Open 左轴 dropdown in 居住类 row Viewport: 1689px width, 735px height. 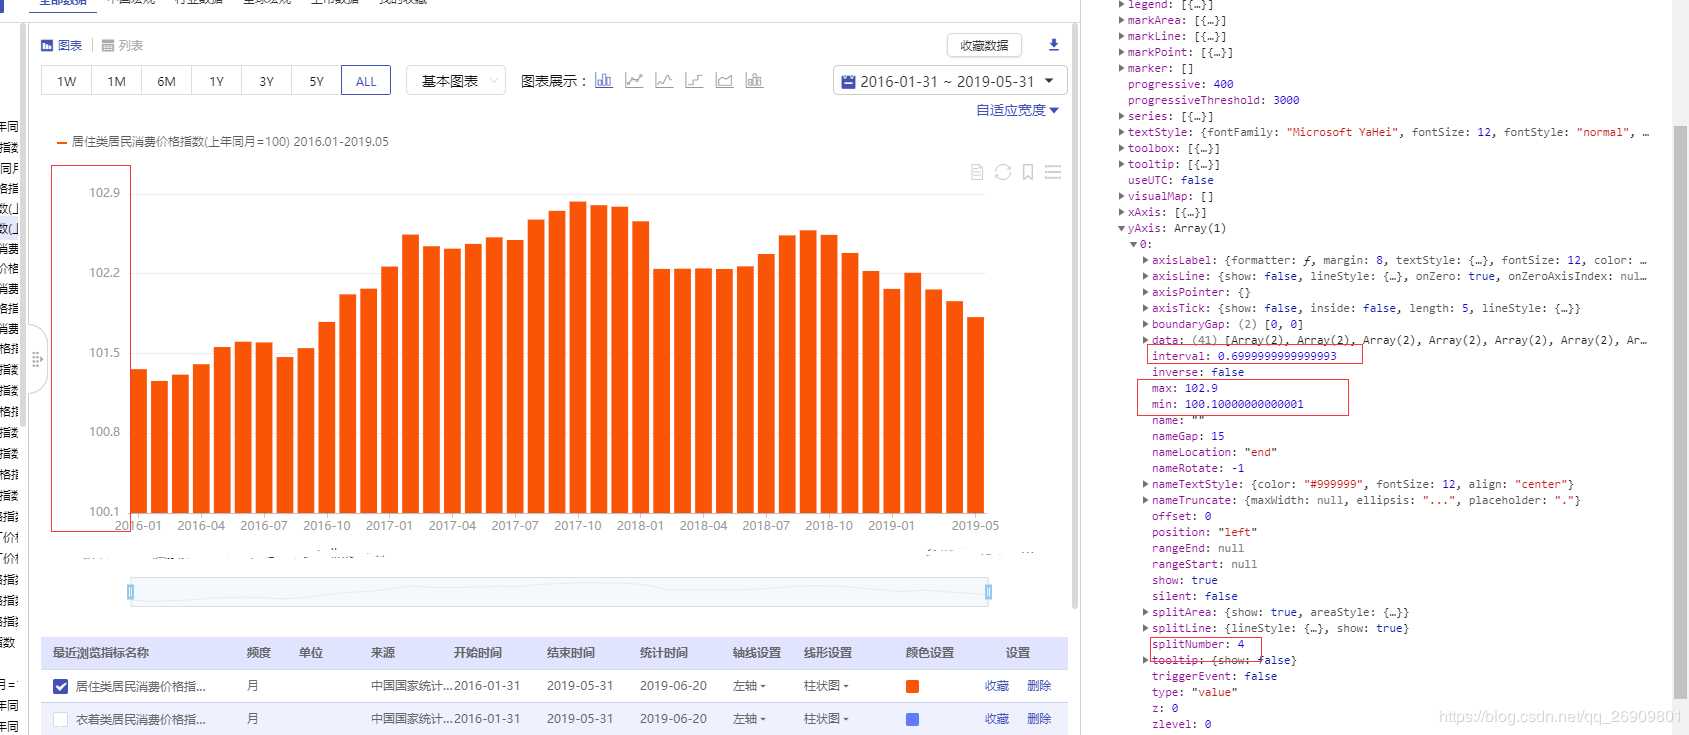(749, 686)
